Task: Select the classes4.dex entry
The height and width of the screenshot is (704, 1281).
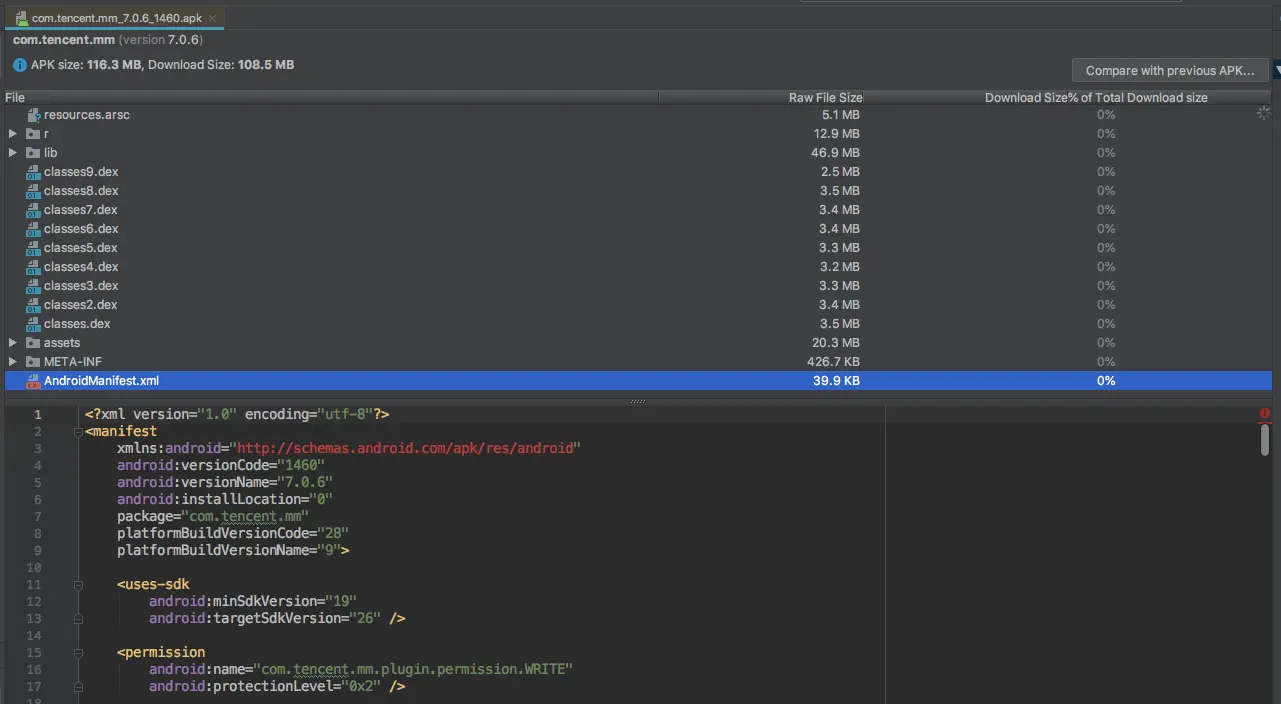Action: (x=81, y=267)
